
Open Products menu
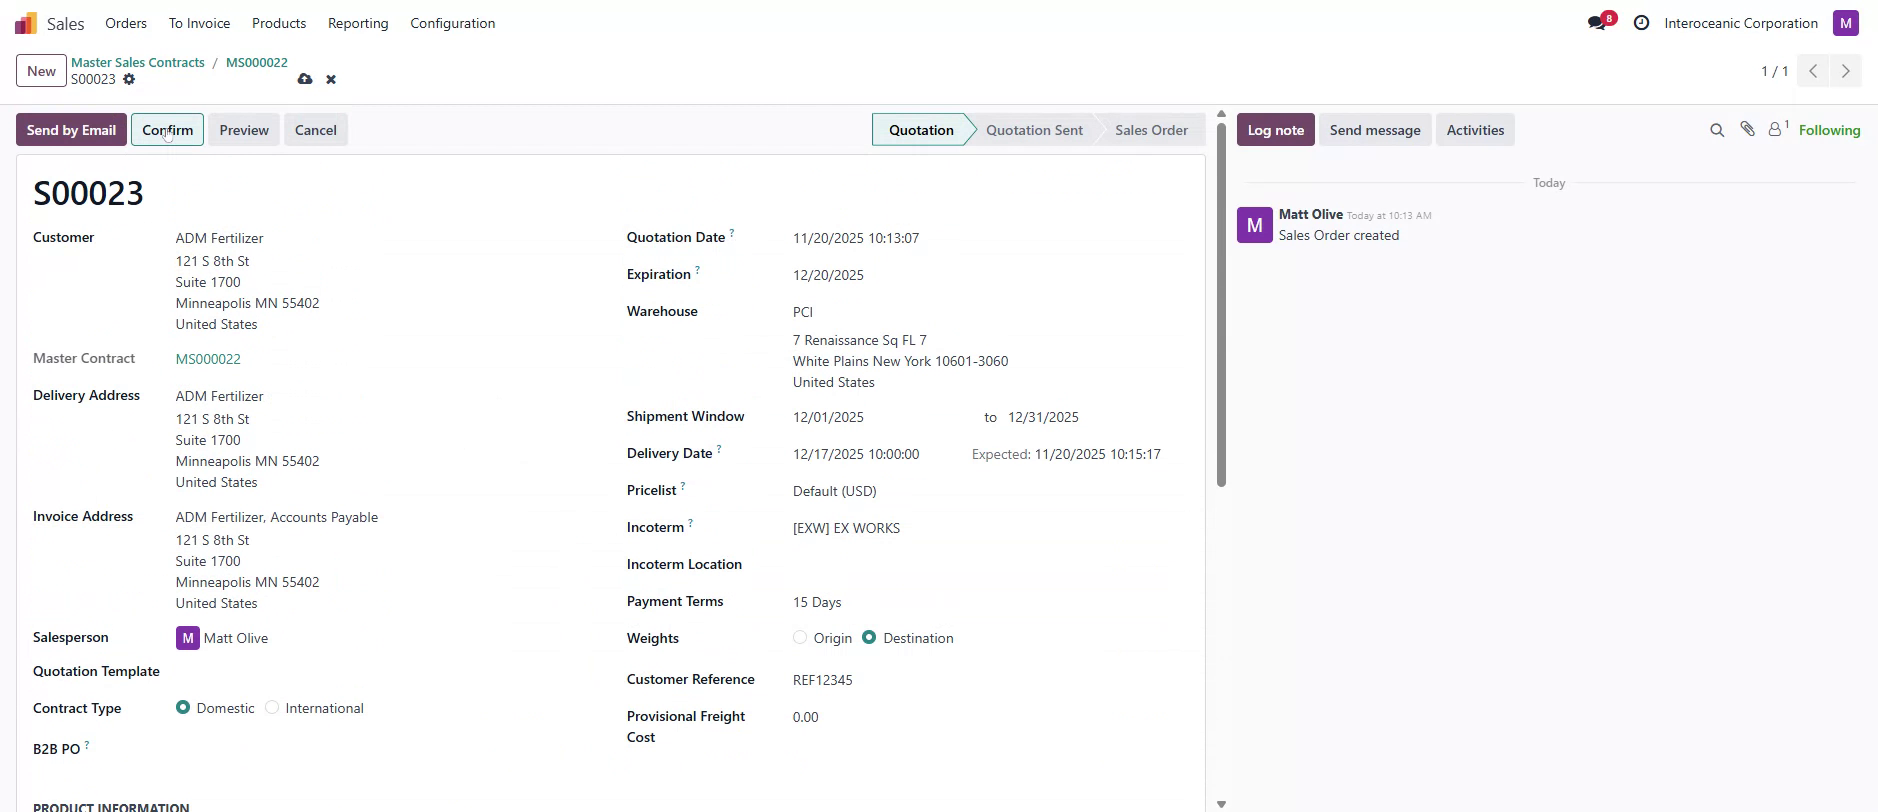tap(279, 23)
